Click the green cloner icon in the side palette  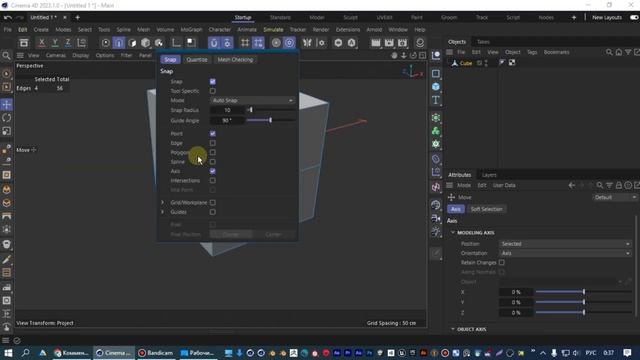(x=436, y=131)
